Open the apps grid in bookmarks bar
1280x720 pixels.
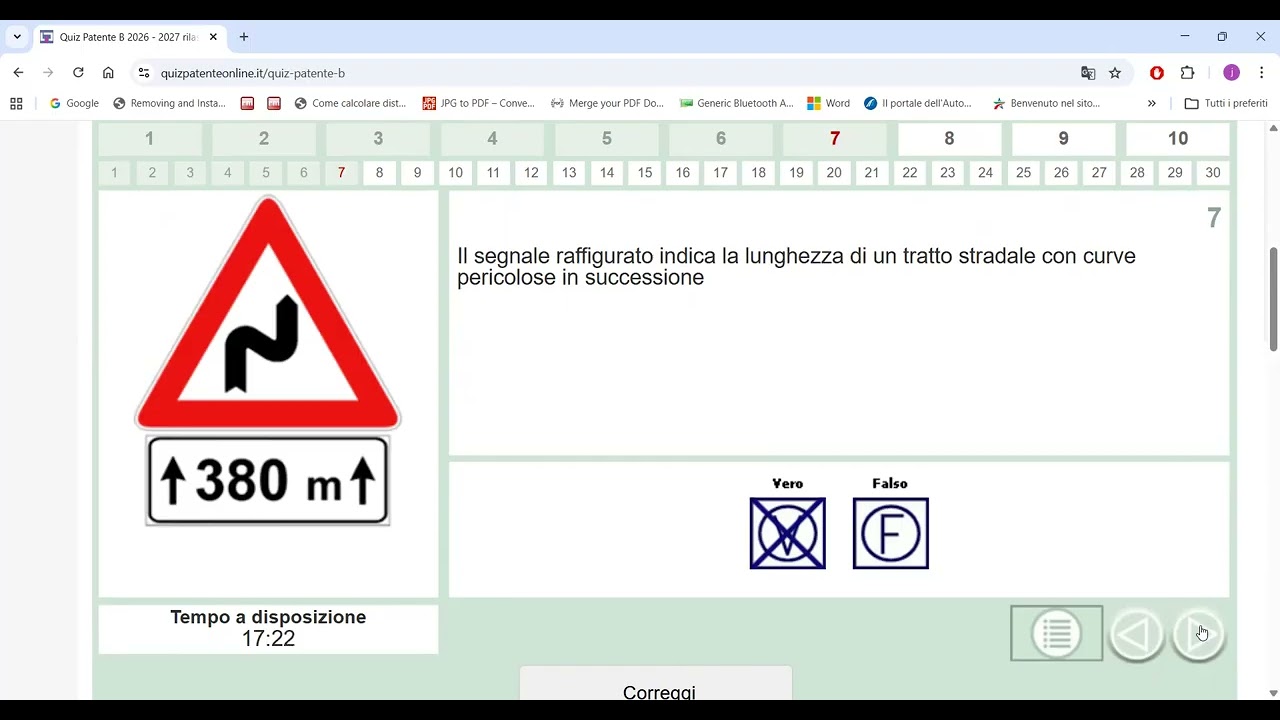[16, 103]
